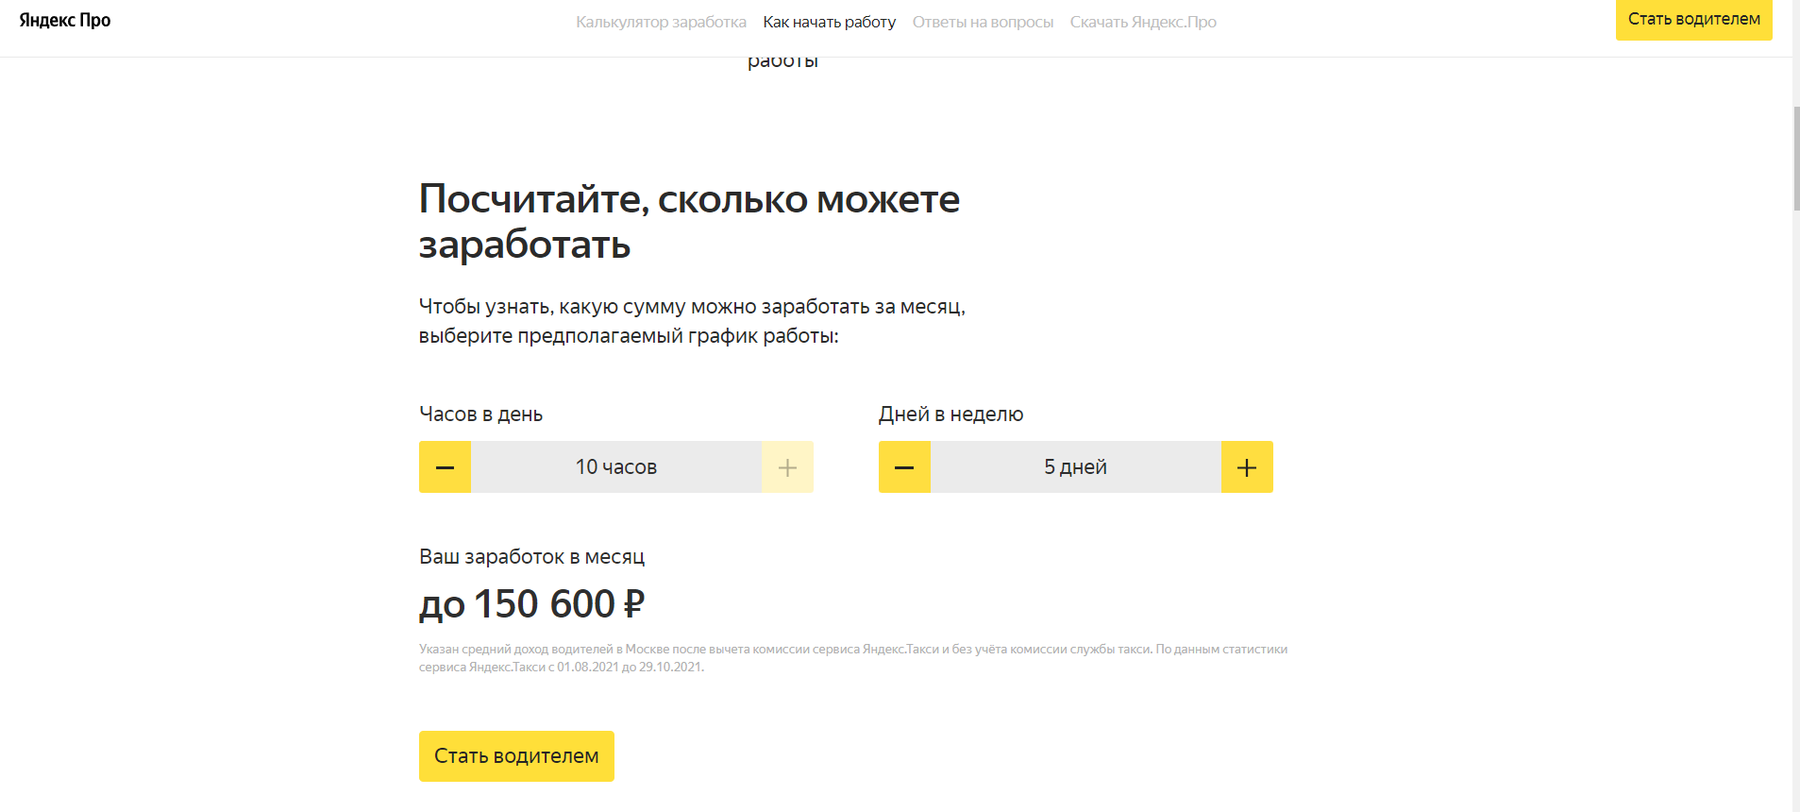Click the Дней в неделю label

click(951, 414)
